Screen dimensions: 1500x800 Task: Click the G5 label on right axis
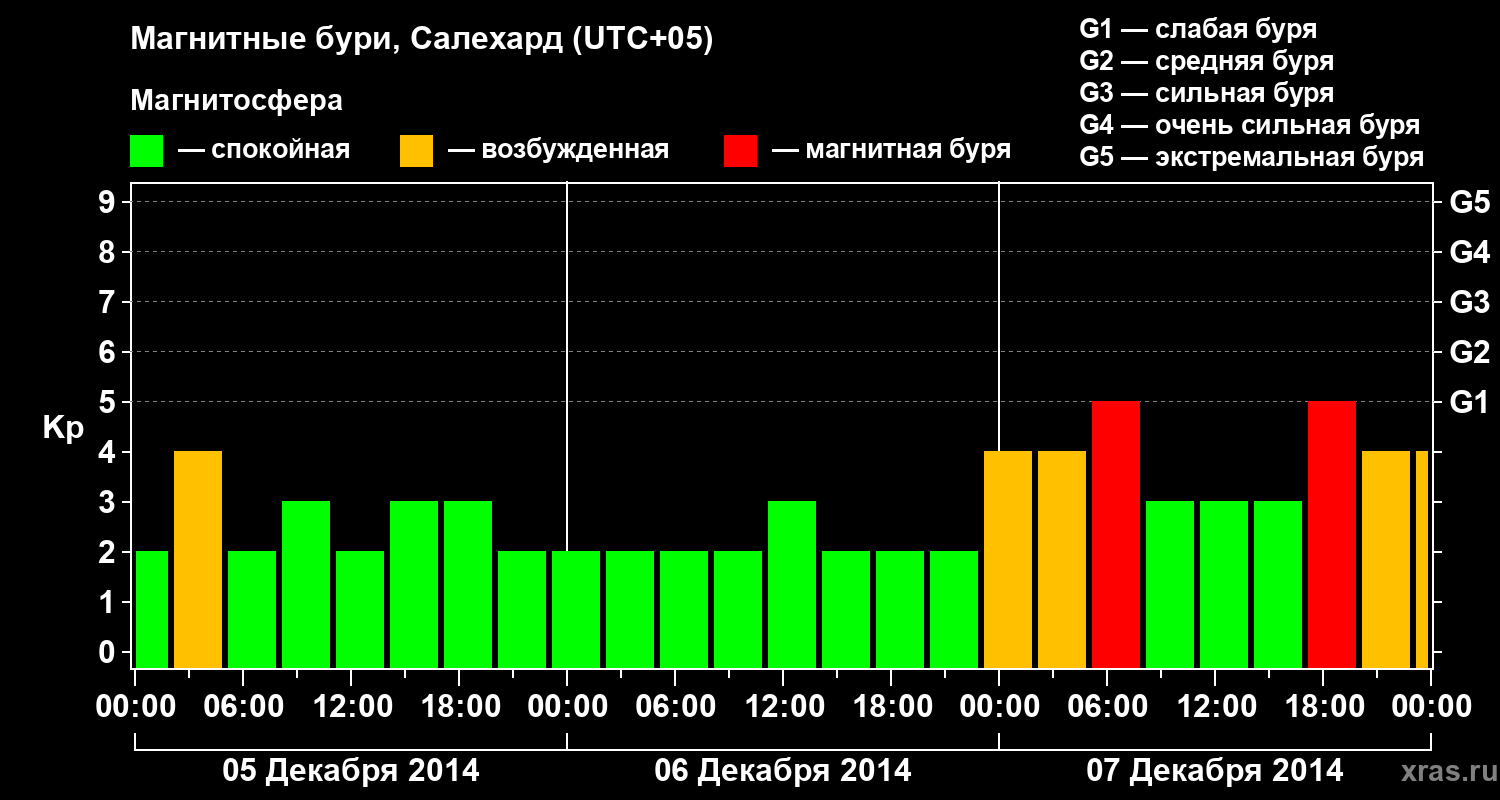1469,202
